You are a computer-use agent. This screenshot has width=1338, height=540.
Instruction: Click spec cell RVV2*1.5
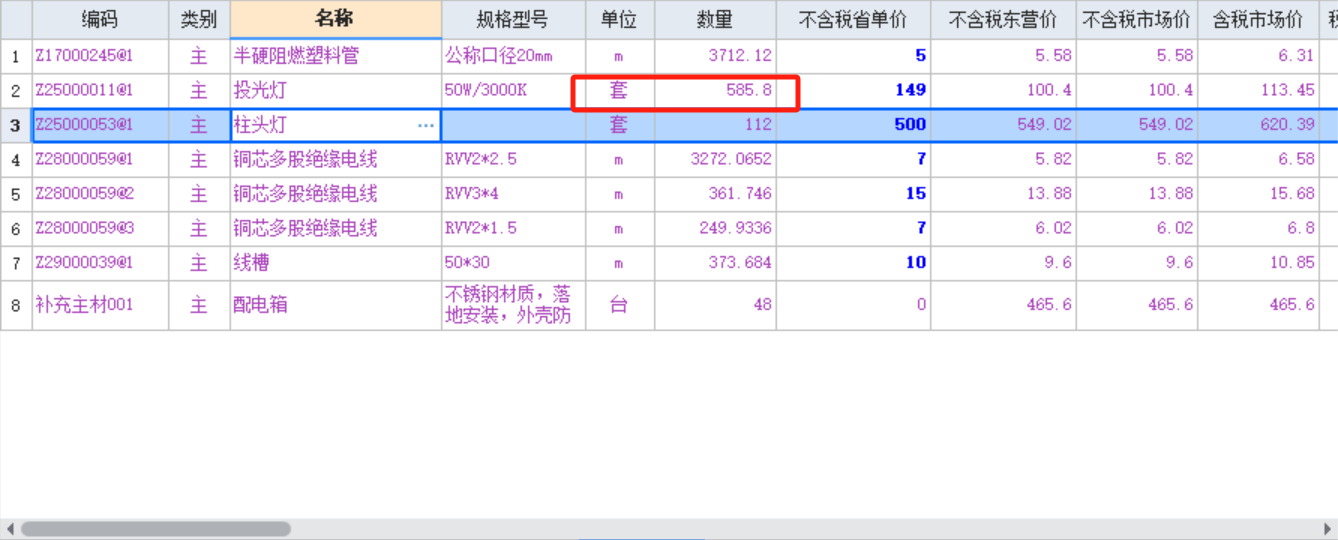pos(513,229)
